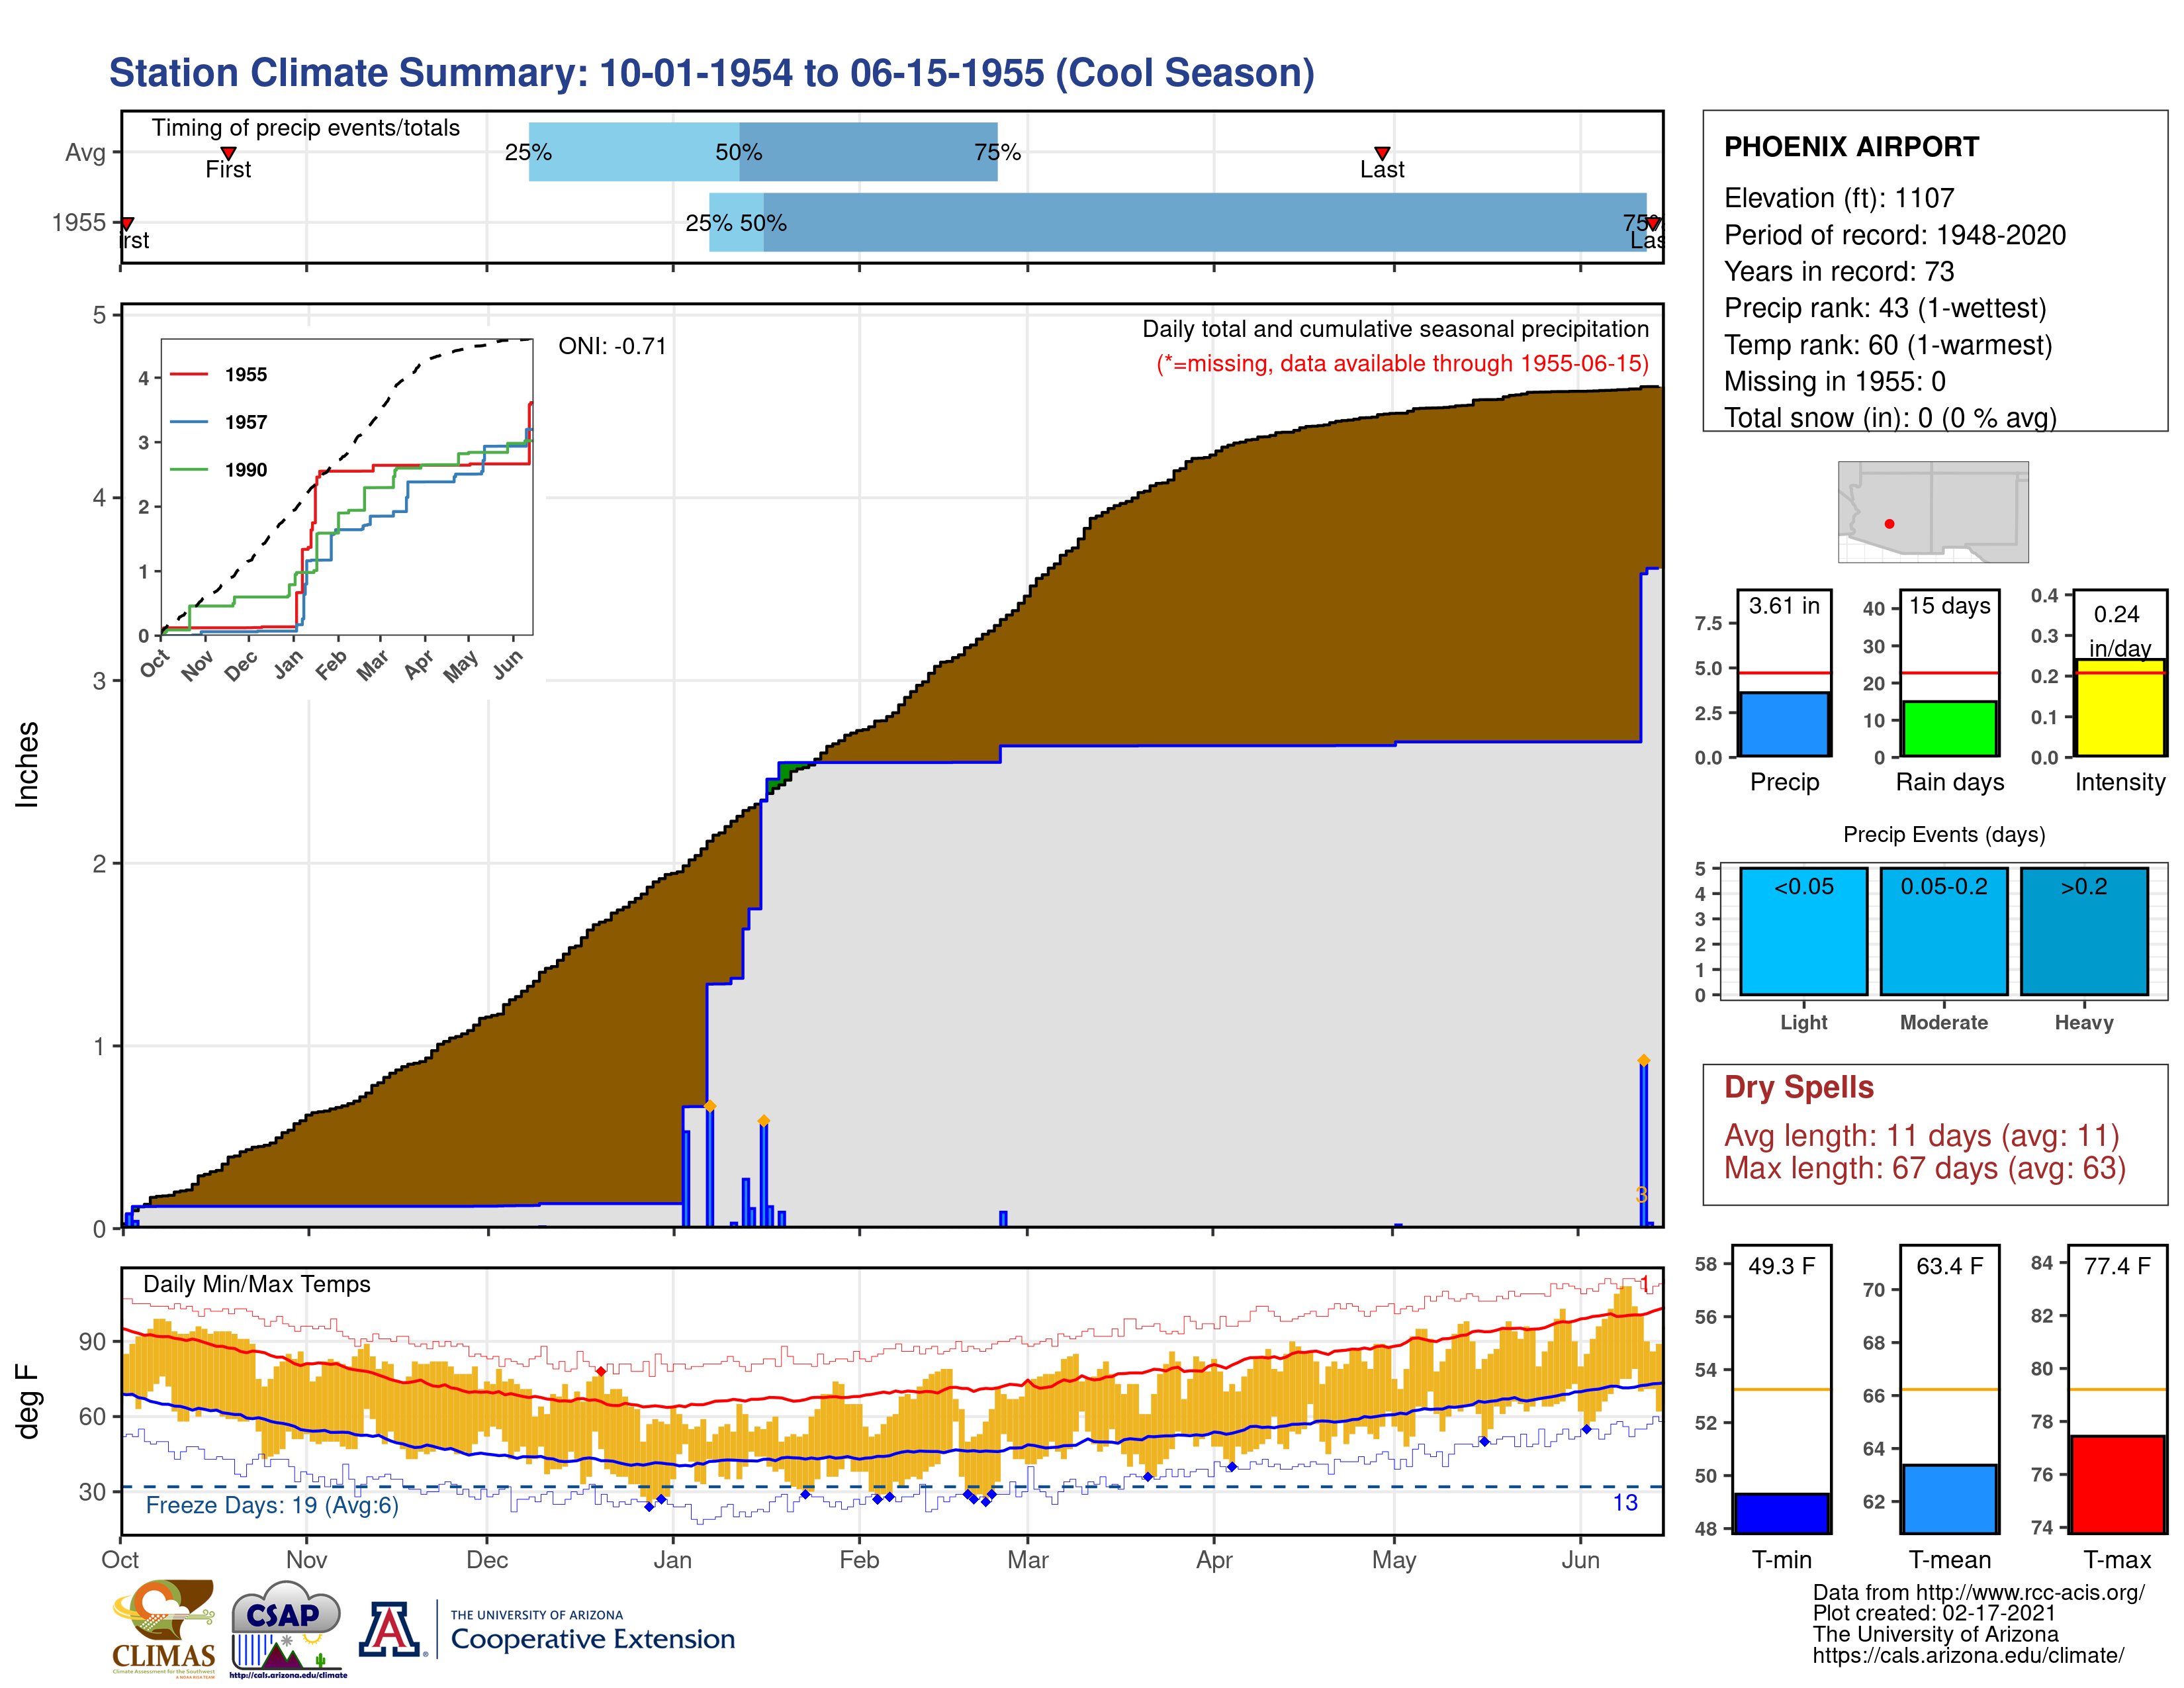
Task: Click the light blue T-mean bar
Action: pos(1949,1498)
